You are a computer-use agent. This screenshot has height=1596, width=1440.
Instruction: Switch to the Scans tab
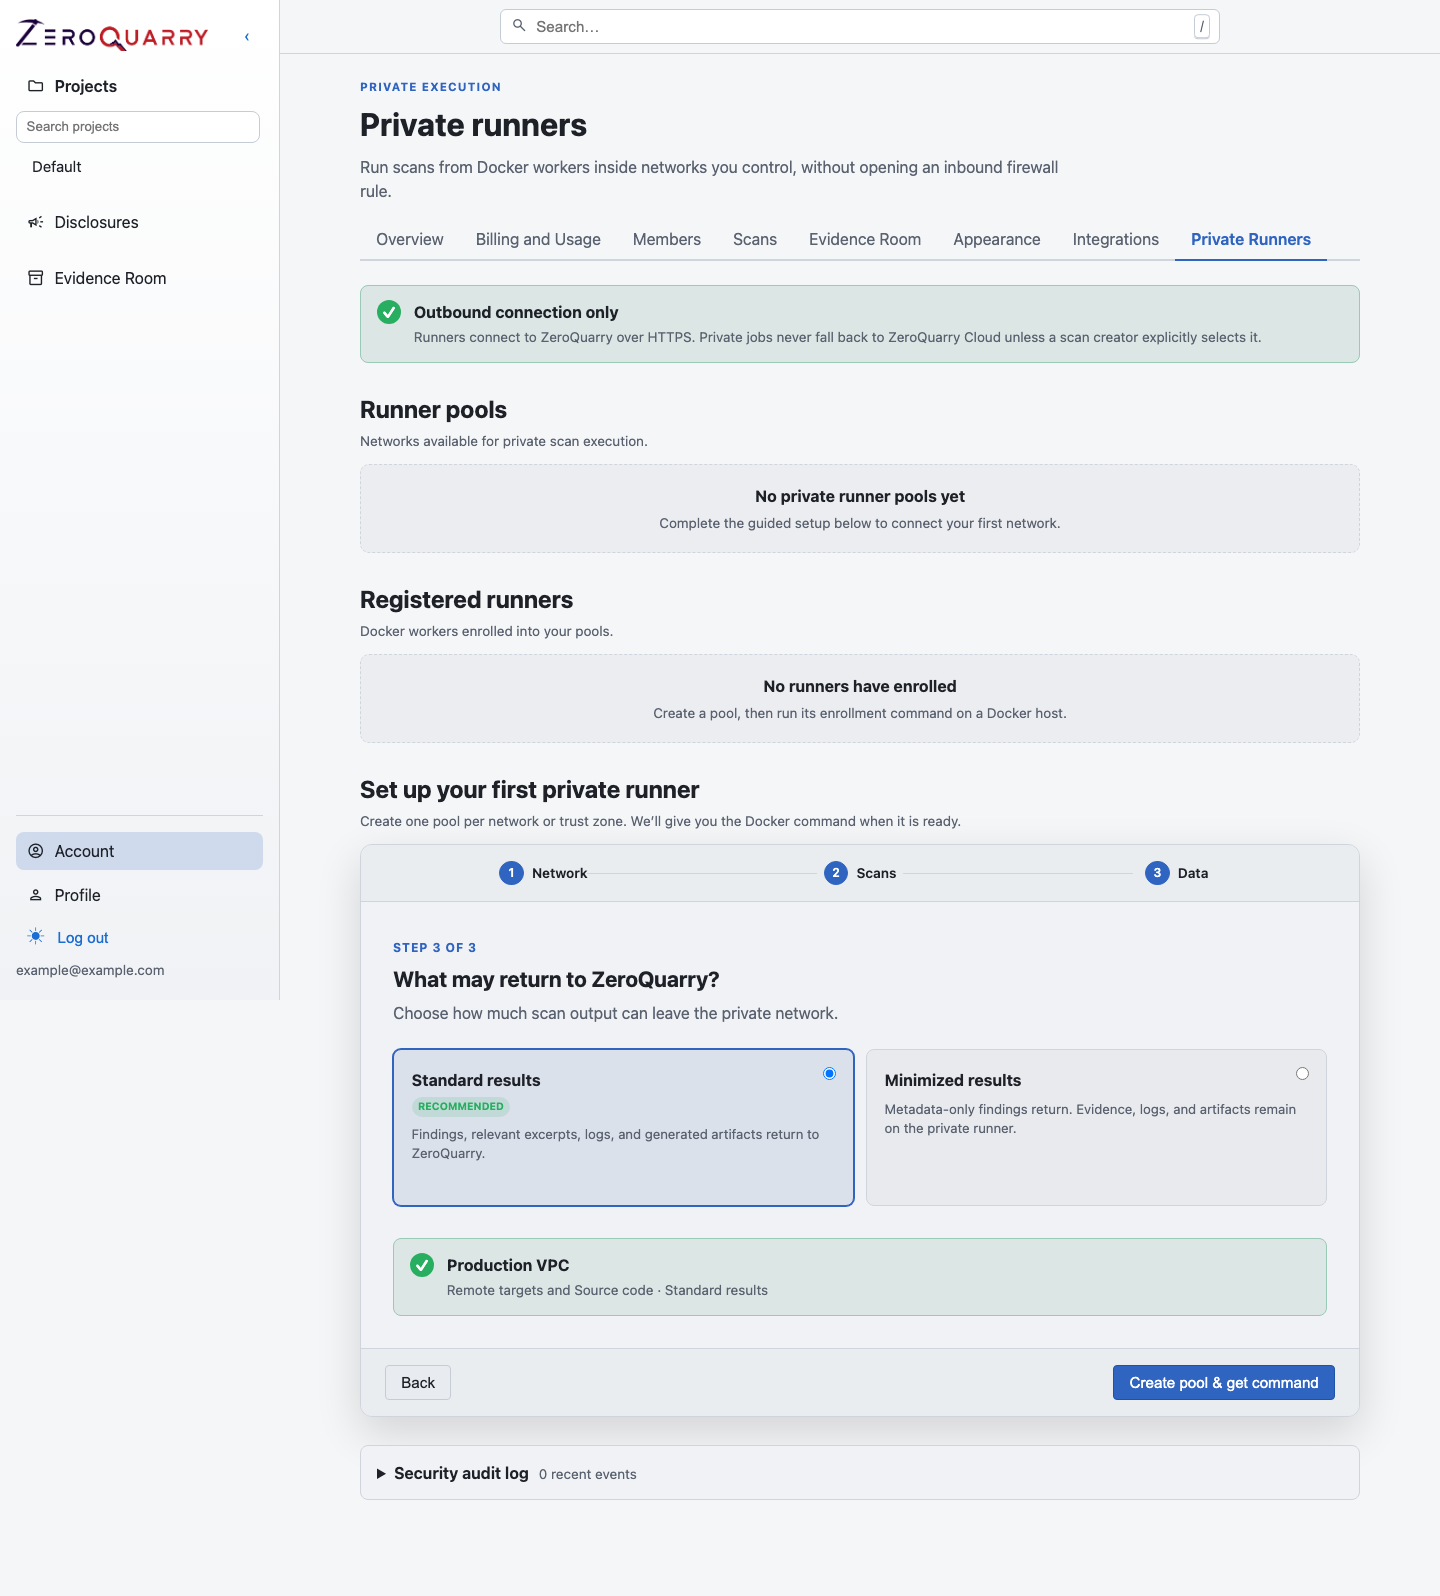[755, 240]
